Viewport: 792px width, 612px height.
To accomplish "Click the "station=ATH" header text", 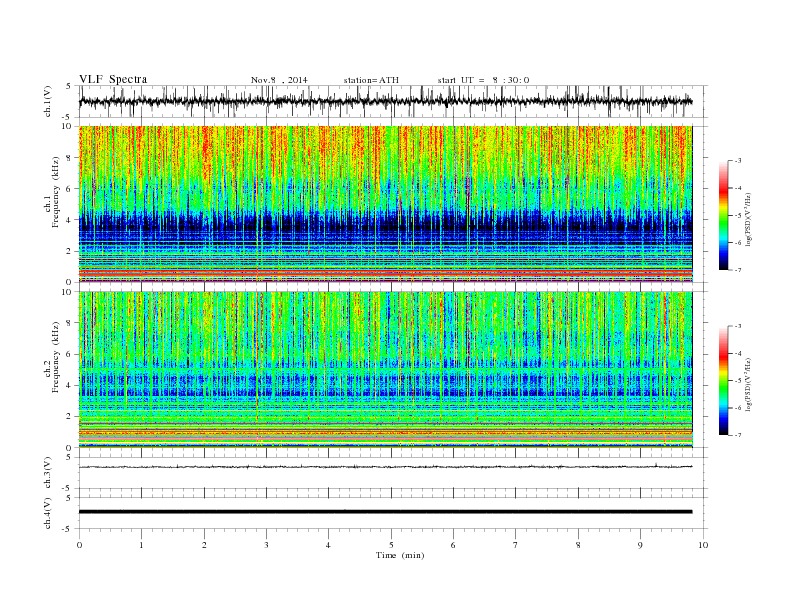I will coord(371,80).
